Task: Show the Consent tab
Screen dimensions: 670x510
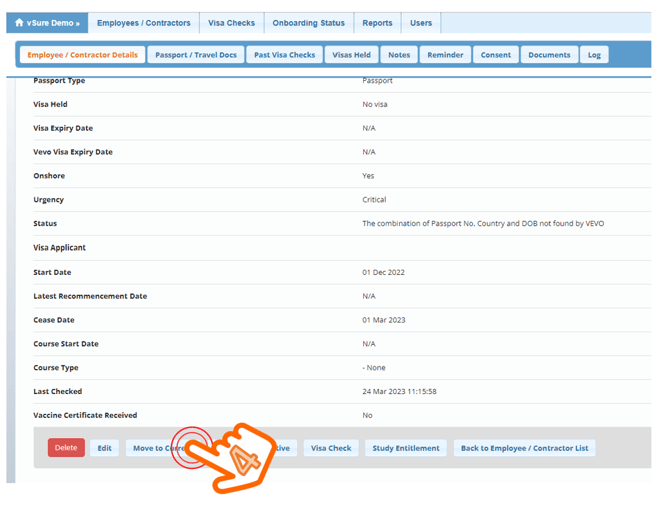Action: click(x=495, y=55)
